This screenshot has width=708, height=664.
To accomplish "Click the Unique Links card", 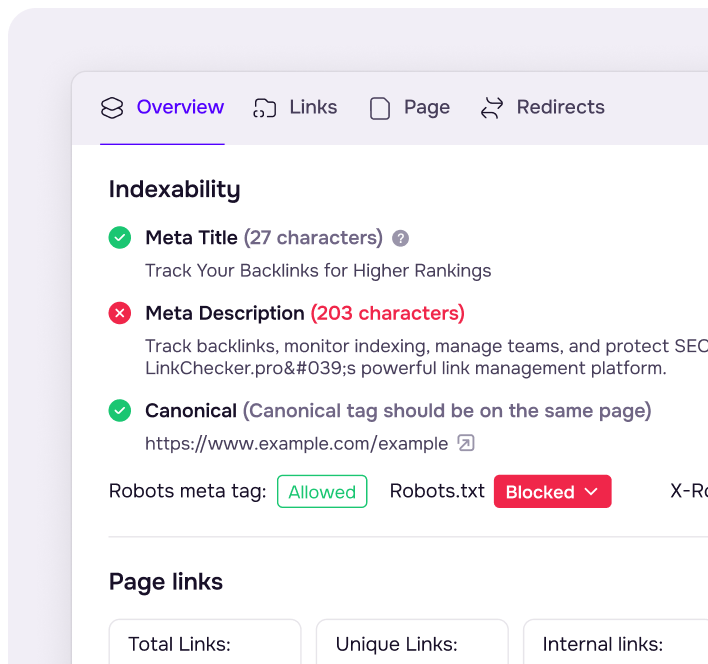I will tap(412, 642).
